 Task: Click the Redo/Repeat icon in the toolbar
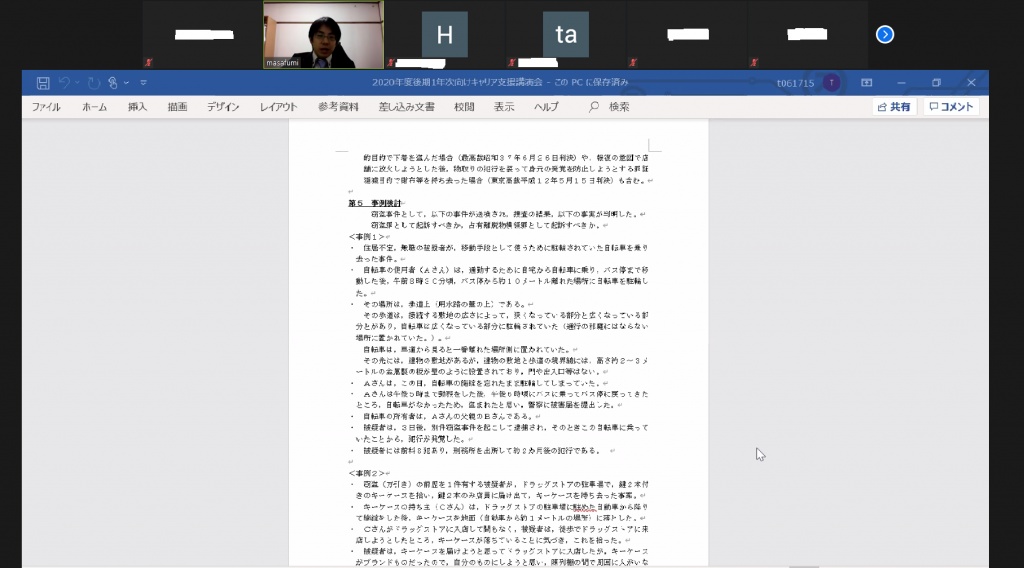point(93,83)
